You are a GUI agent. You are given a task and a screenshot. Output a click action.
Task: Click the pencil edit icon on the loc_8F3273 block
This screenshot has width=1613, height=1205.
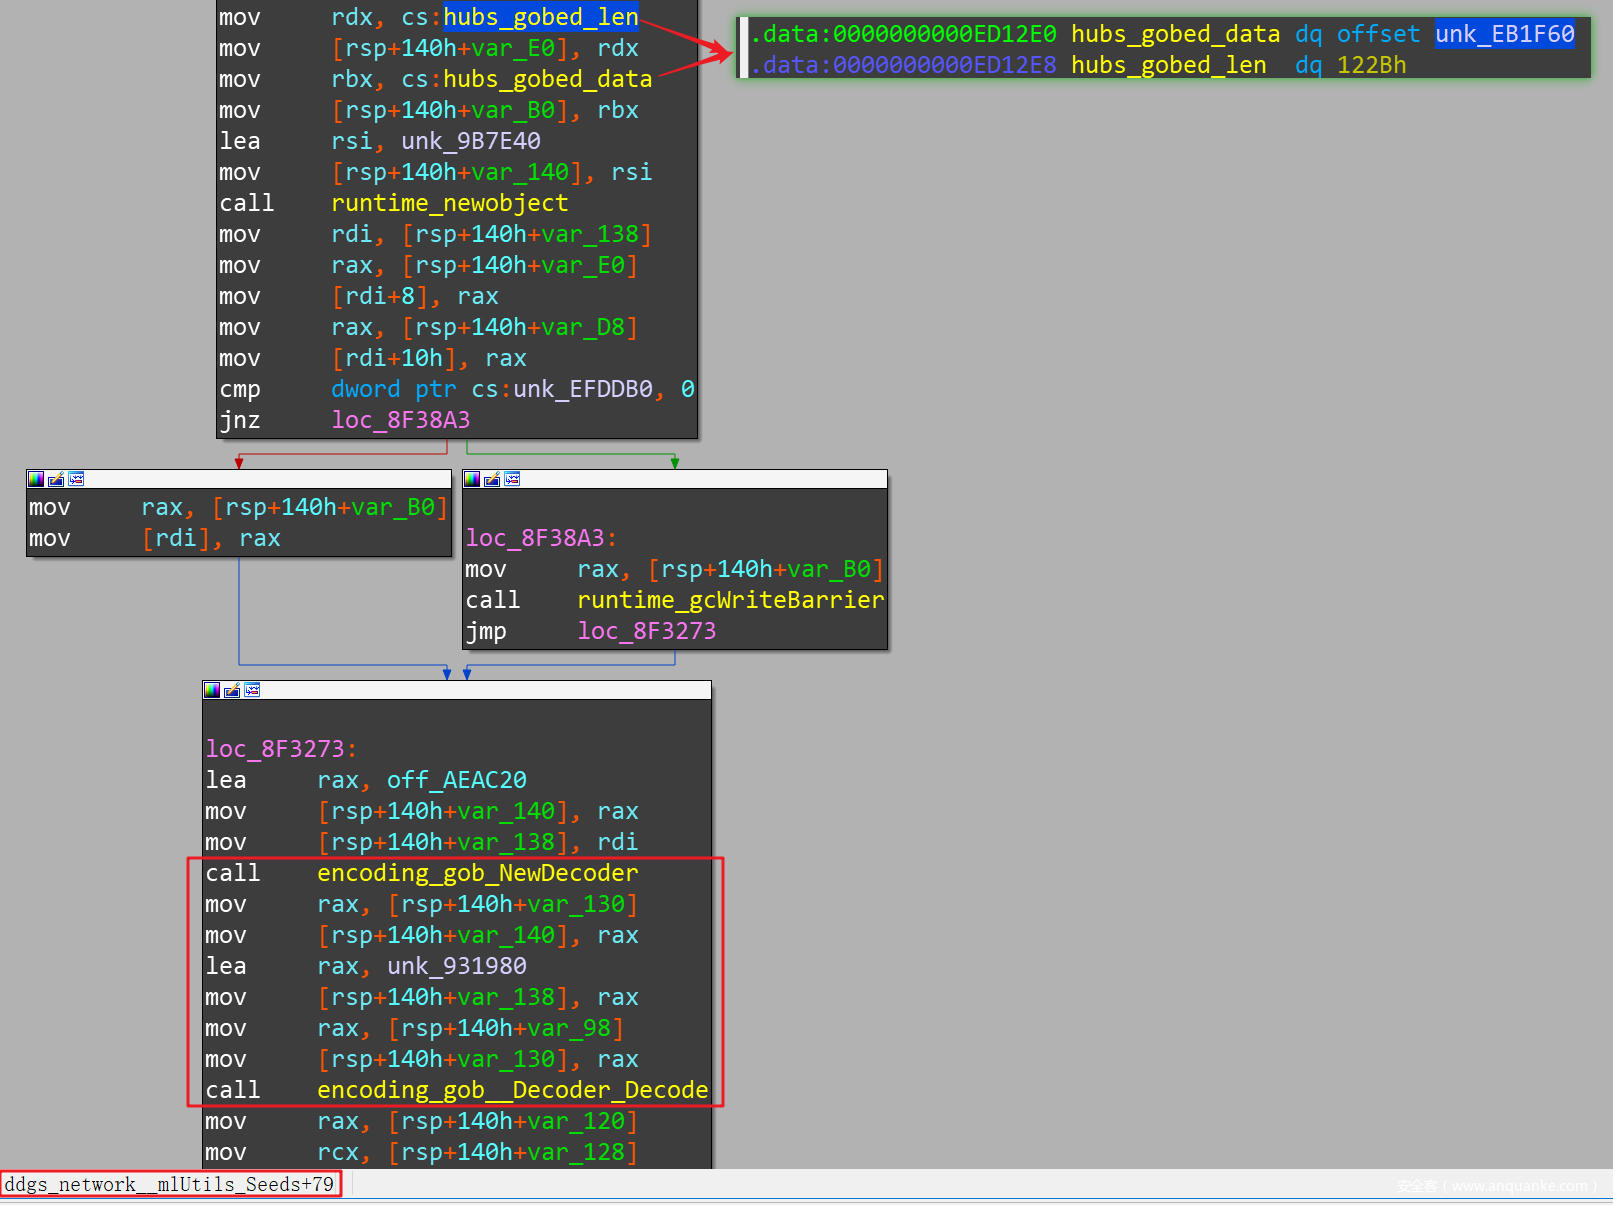232,690
